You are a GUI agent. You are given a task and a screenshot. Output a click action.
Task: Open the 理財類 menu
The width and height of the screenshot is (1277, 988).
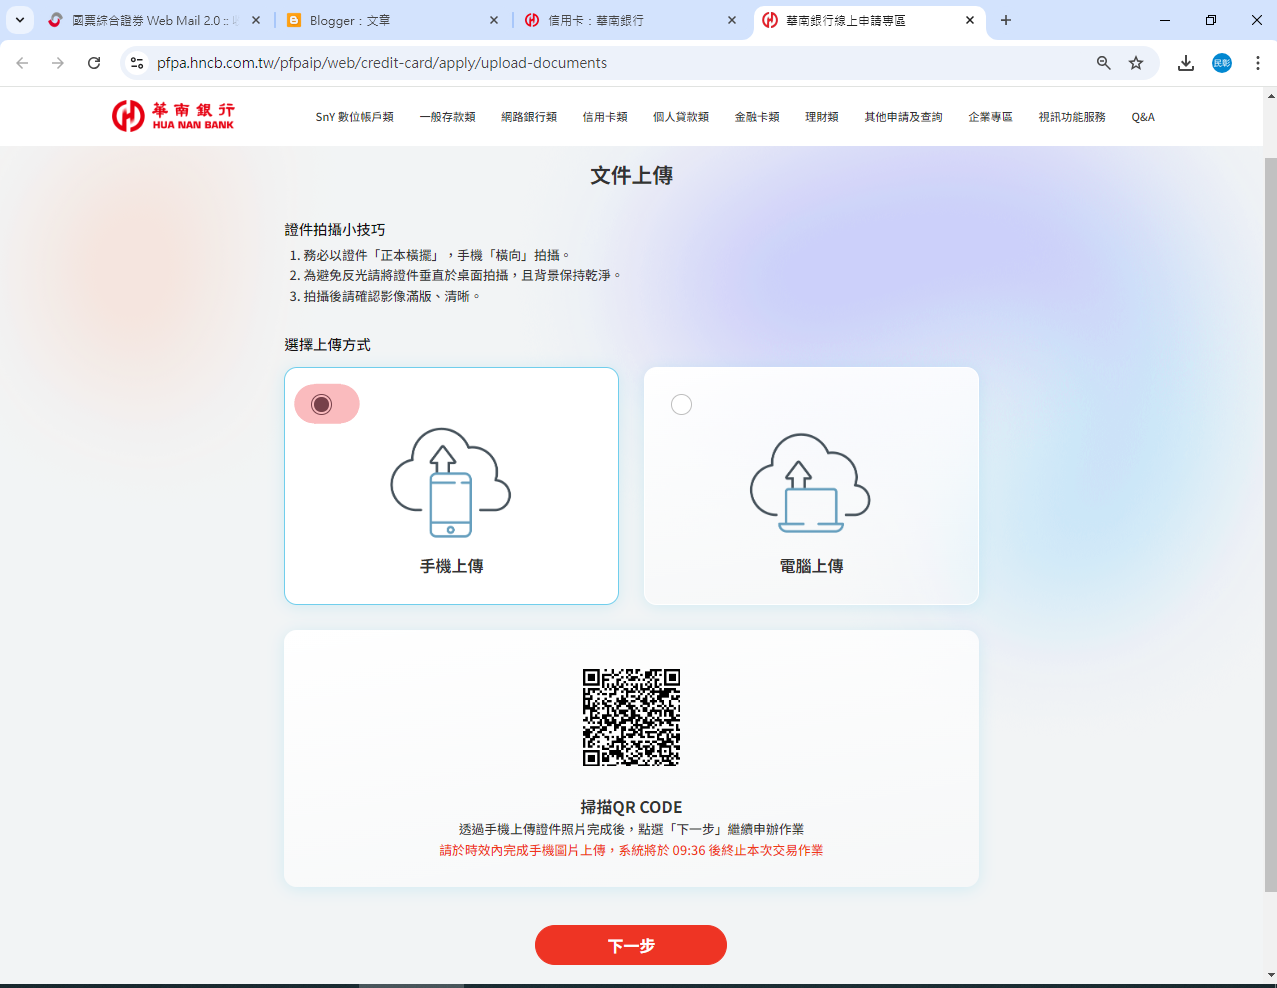click(822, 117)
